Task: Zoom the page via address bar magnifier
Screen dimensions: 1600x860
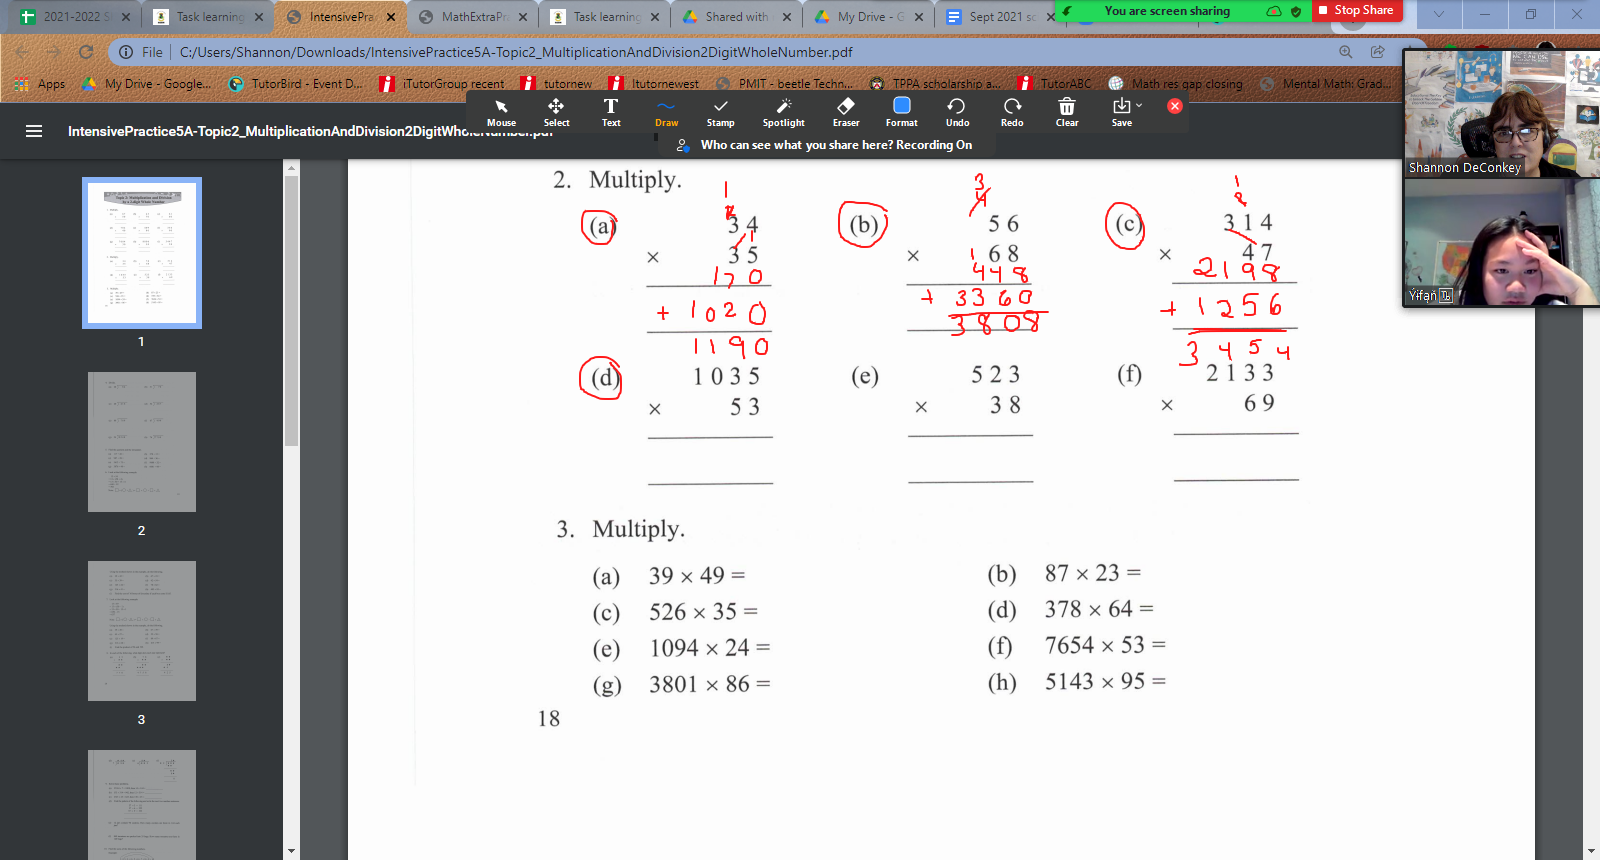Action: [1346, 52]
